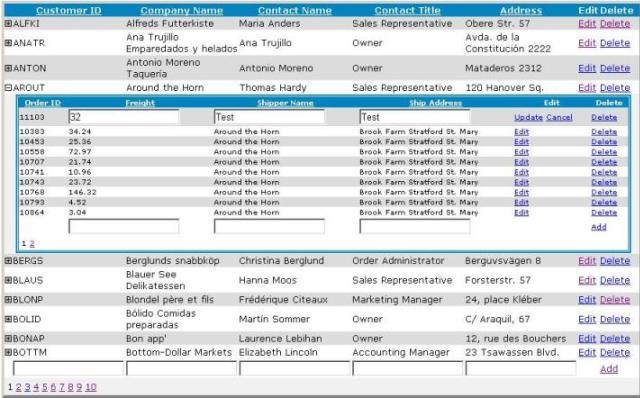
Task: Click Update for order 11103
Action: 528,118
